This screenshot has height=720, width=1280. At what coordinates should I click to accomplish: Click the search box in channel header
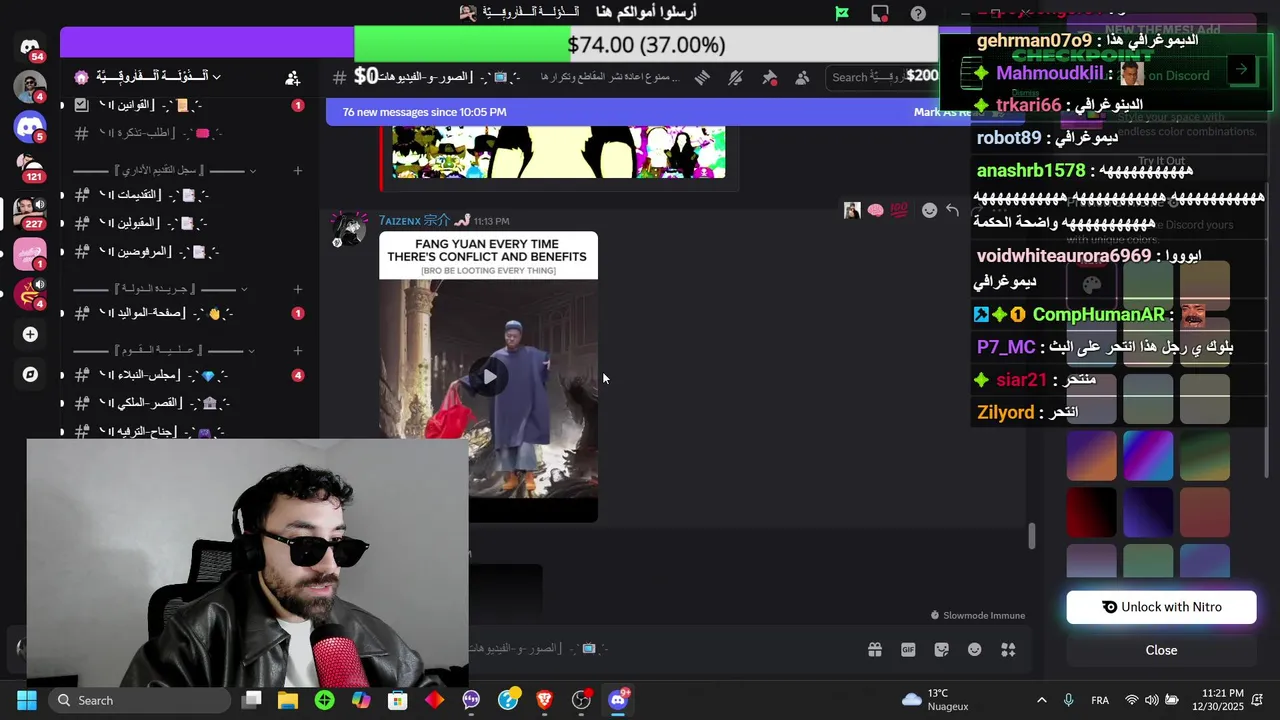884,77
